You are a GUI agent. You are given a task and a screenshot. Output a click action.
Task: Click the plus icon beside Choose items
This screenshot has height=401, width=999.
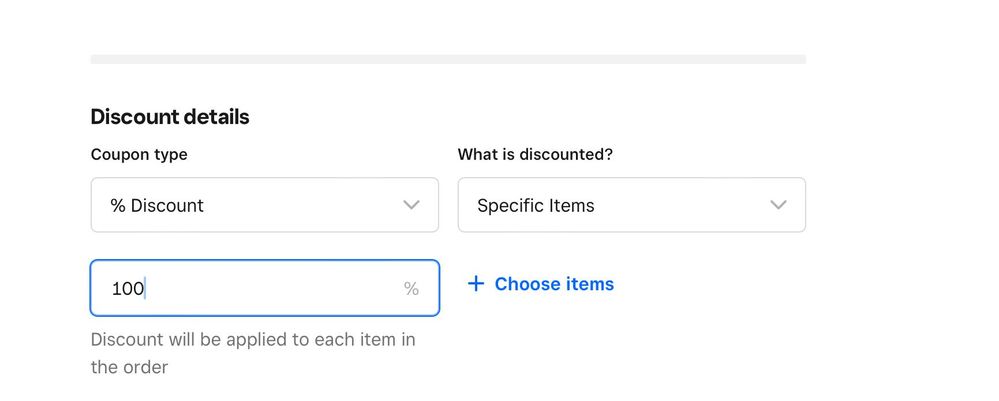(x=476, y=284)
